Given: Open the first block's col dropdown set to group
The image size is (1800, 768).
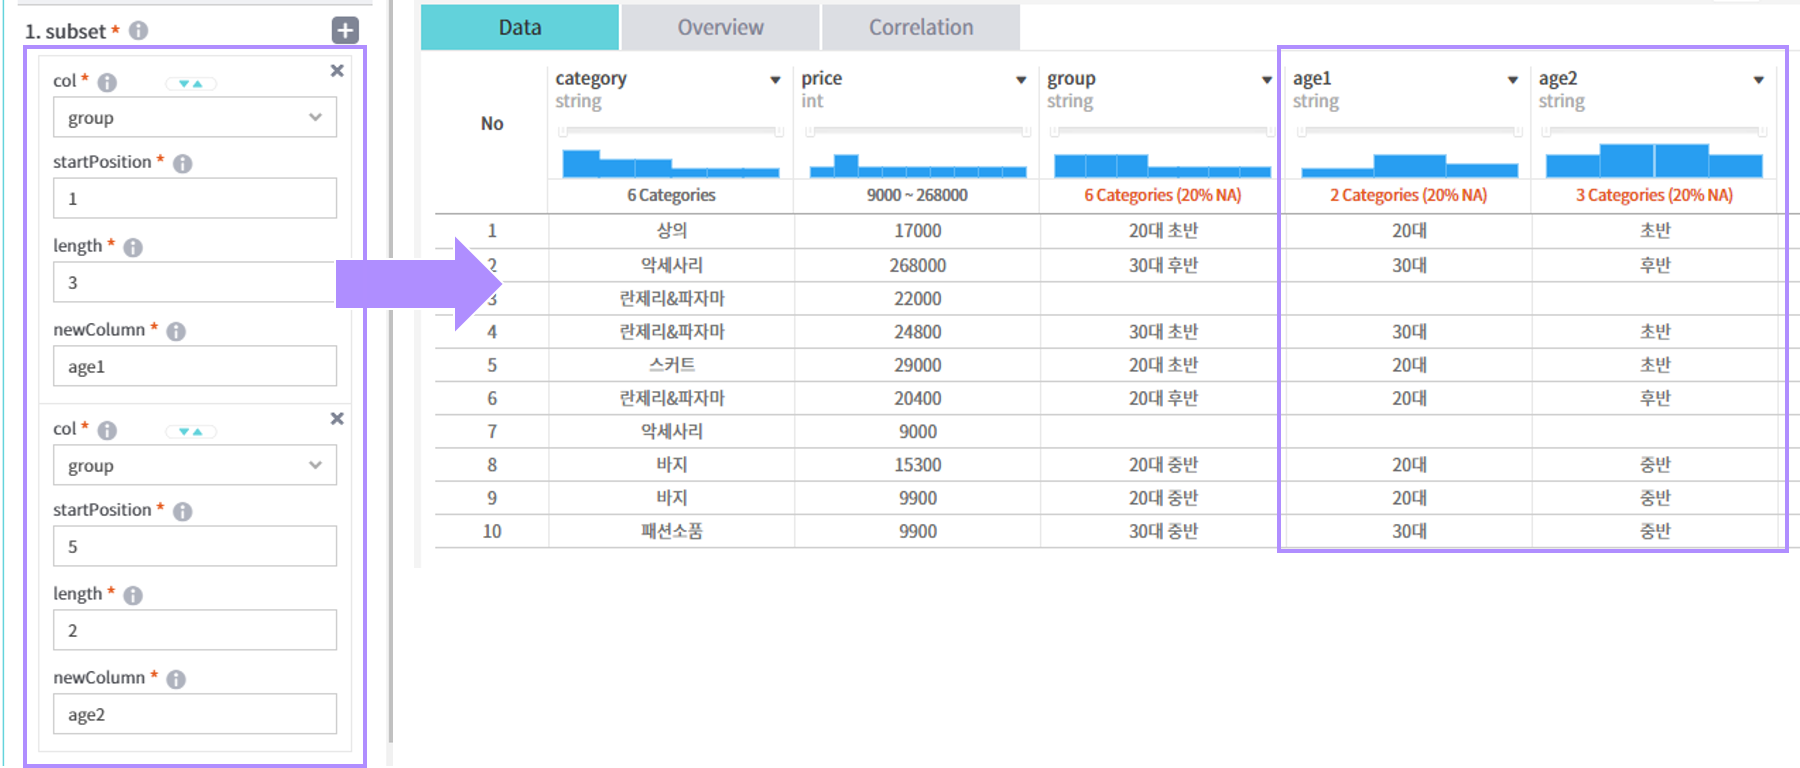Looking at the screenshot, I should point(195,118).
